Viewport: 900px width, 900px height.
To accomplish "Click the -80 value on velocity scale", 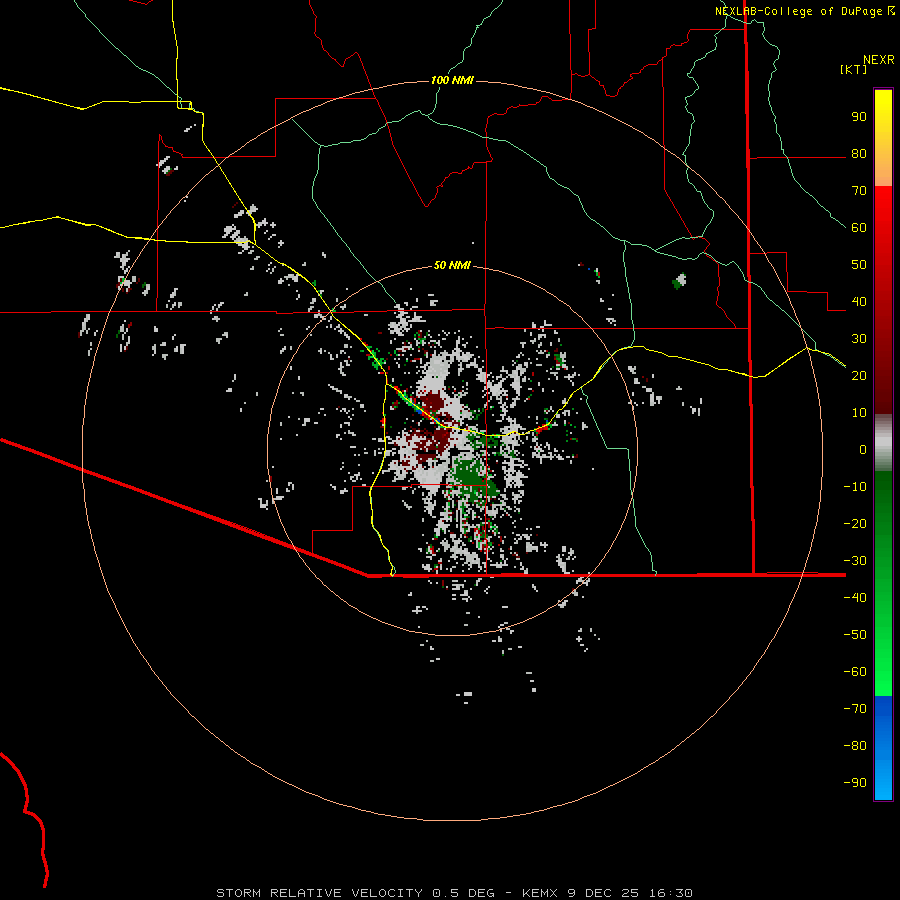I will pos(855,746).
